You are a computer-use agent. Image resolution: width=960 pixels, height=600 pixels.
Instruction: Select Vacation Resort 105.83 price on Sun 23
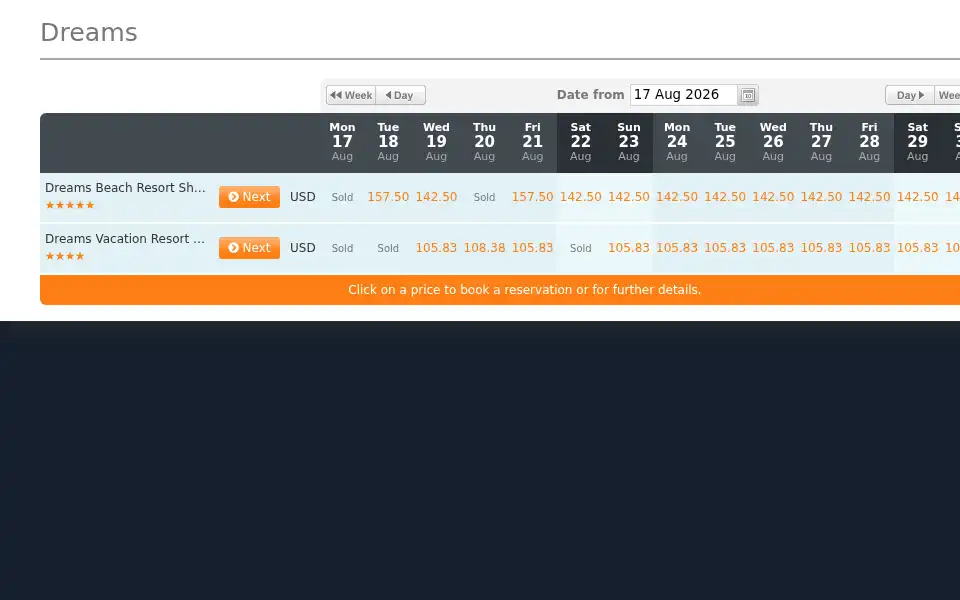[x=629, y=247]
